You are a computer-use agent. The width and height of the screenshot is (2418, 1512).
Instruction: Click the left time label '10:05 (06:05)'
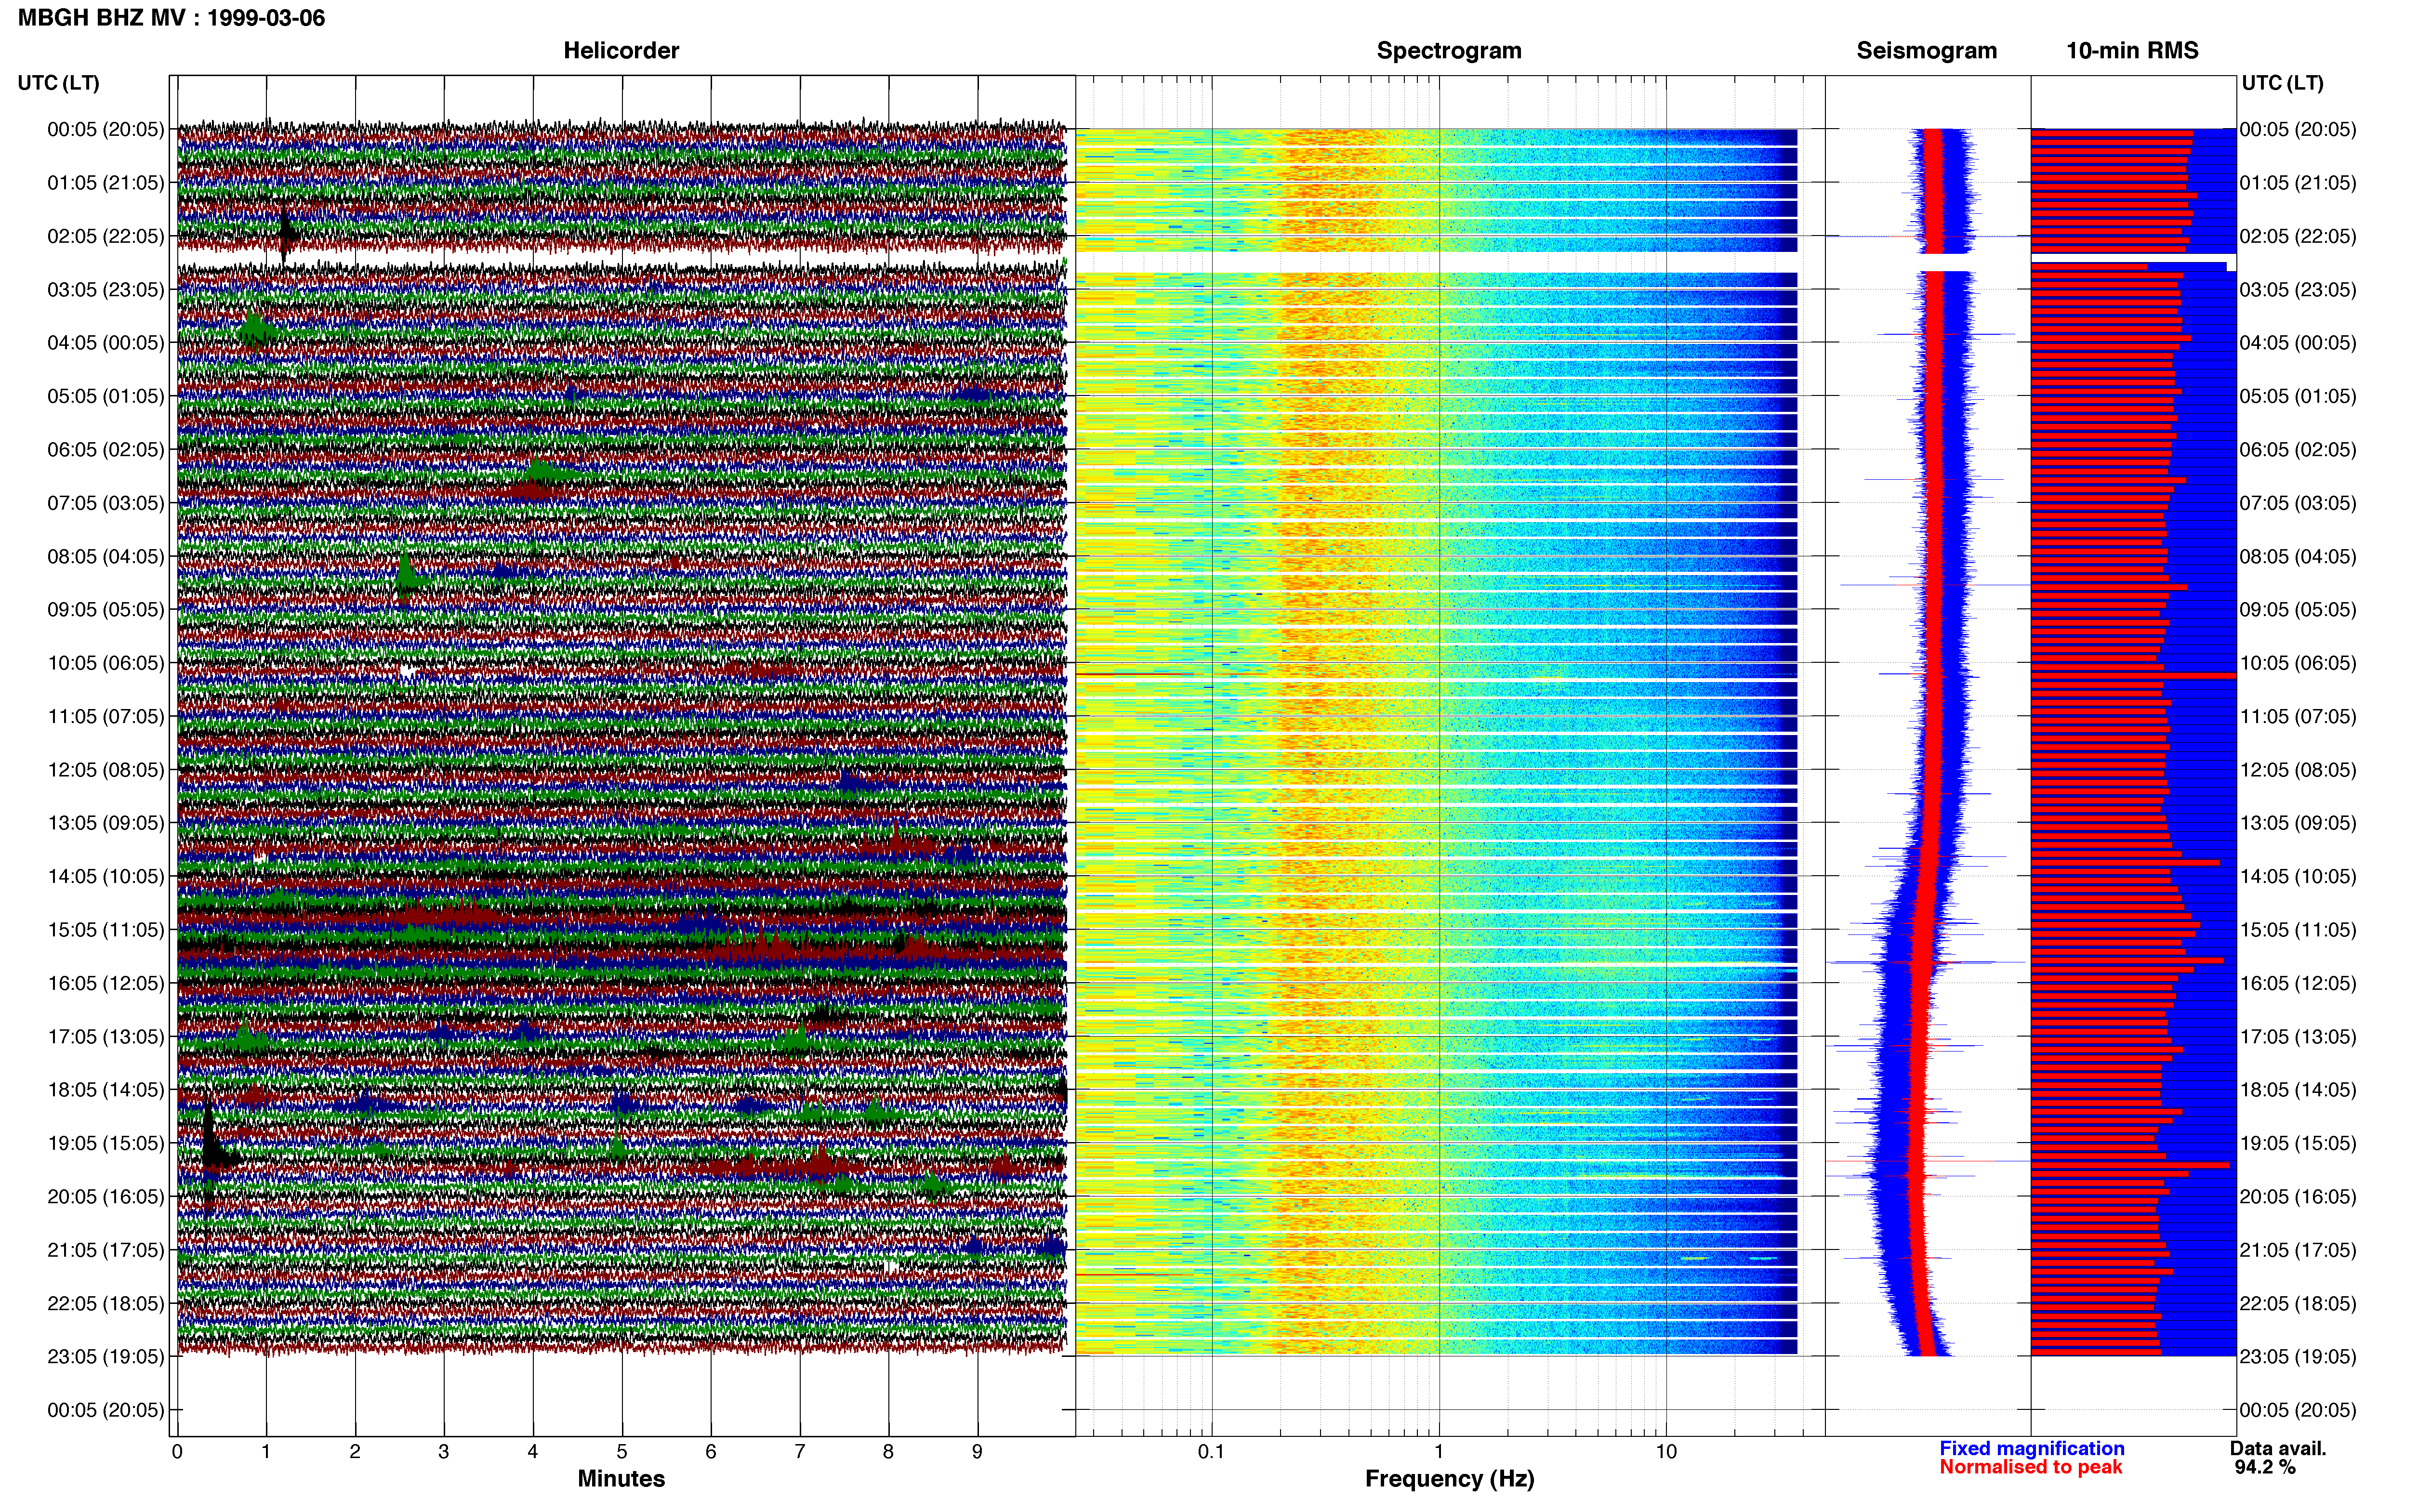point(105,663)
